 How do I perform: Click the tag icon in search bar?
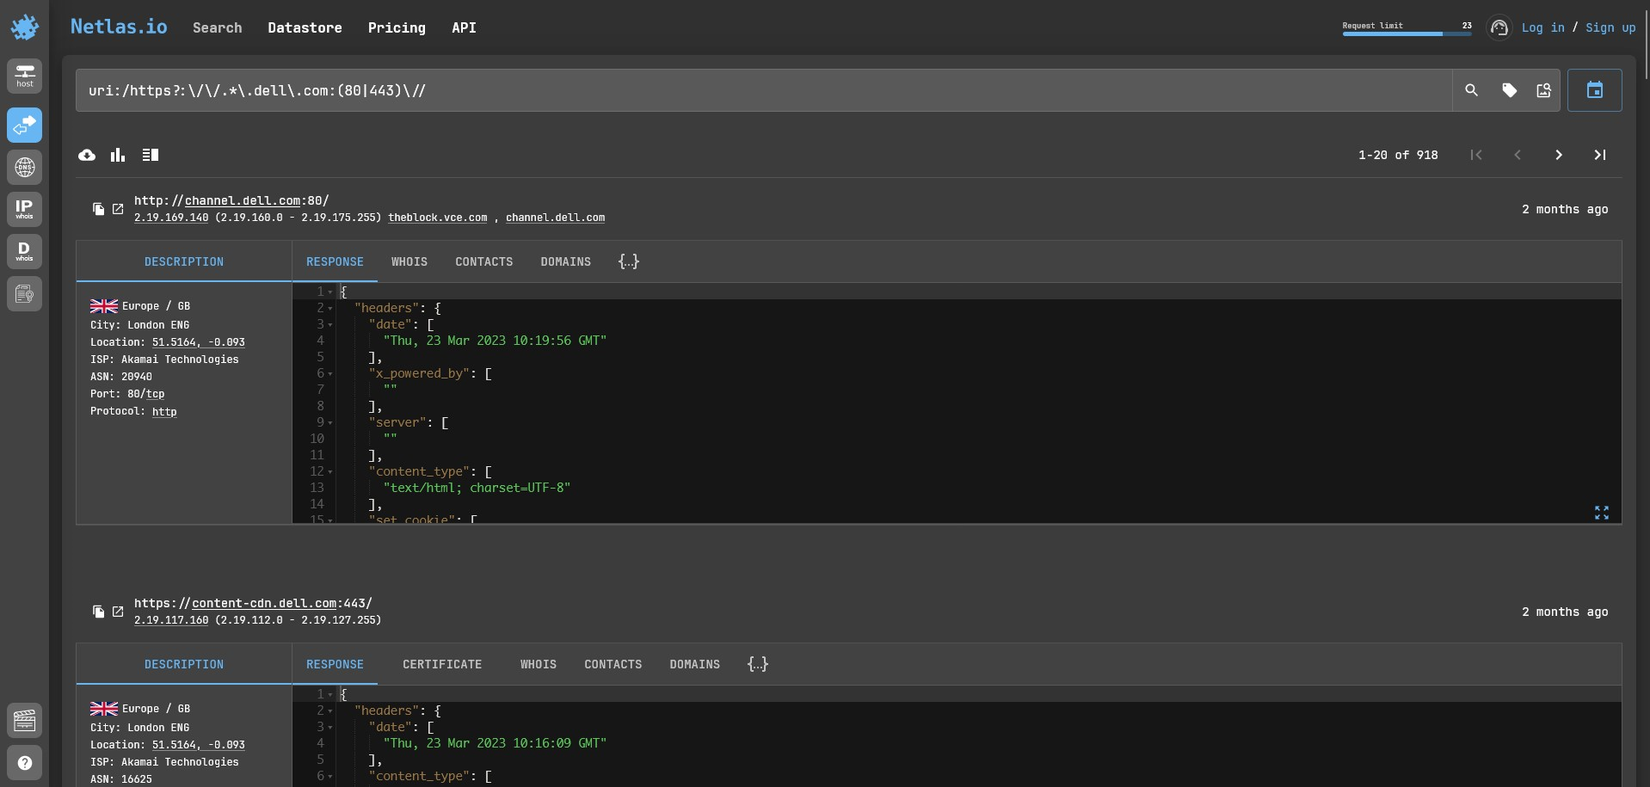click(x=1509, y=91)
